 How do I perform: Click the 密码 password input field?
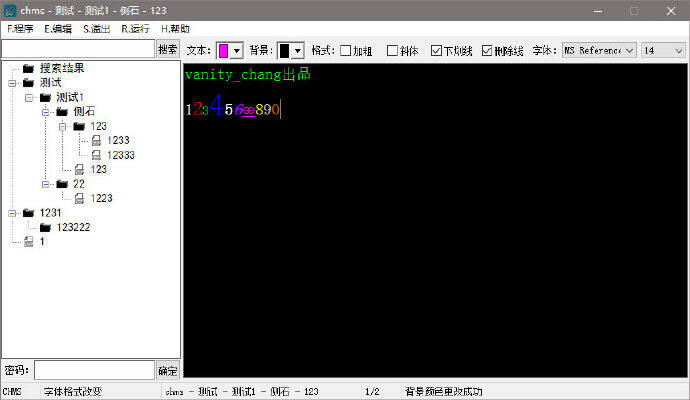(94, 370)
